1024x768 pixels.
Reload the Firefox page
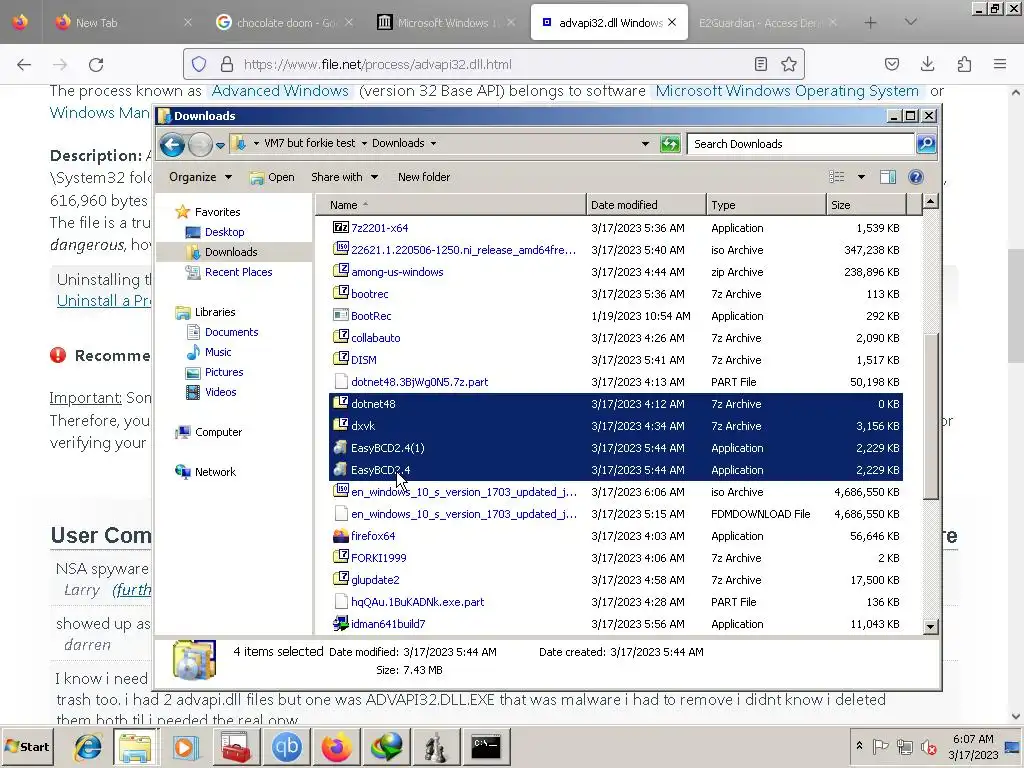(96, 64)
